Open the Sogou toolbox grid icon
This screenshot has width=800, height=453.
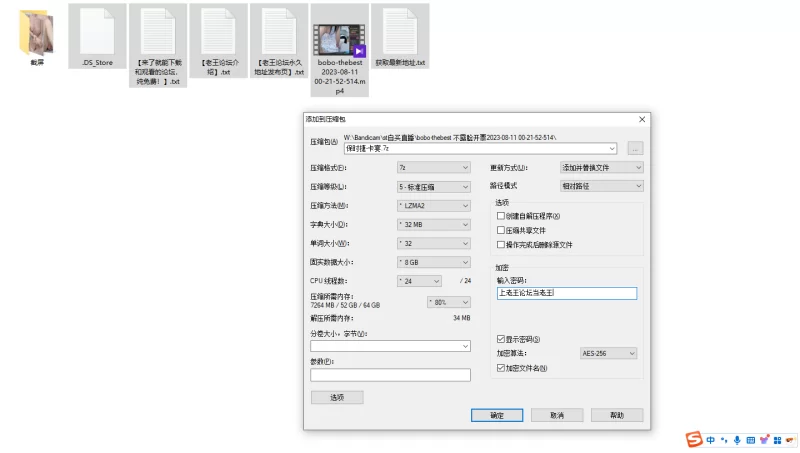tap(777, 440)
